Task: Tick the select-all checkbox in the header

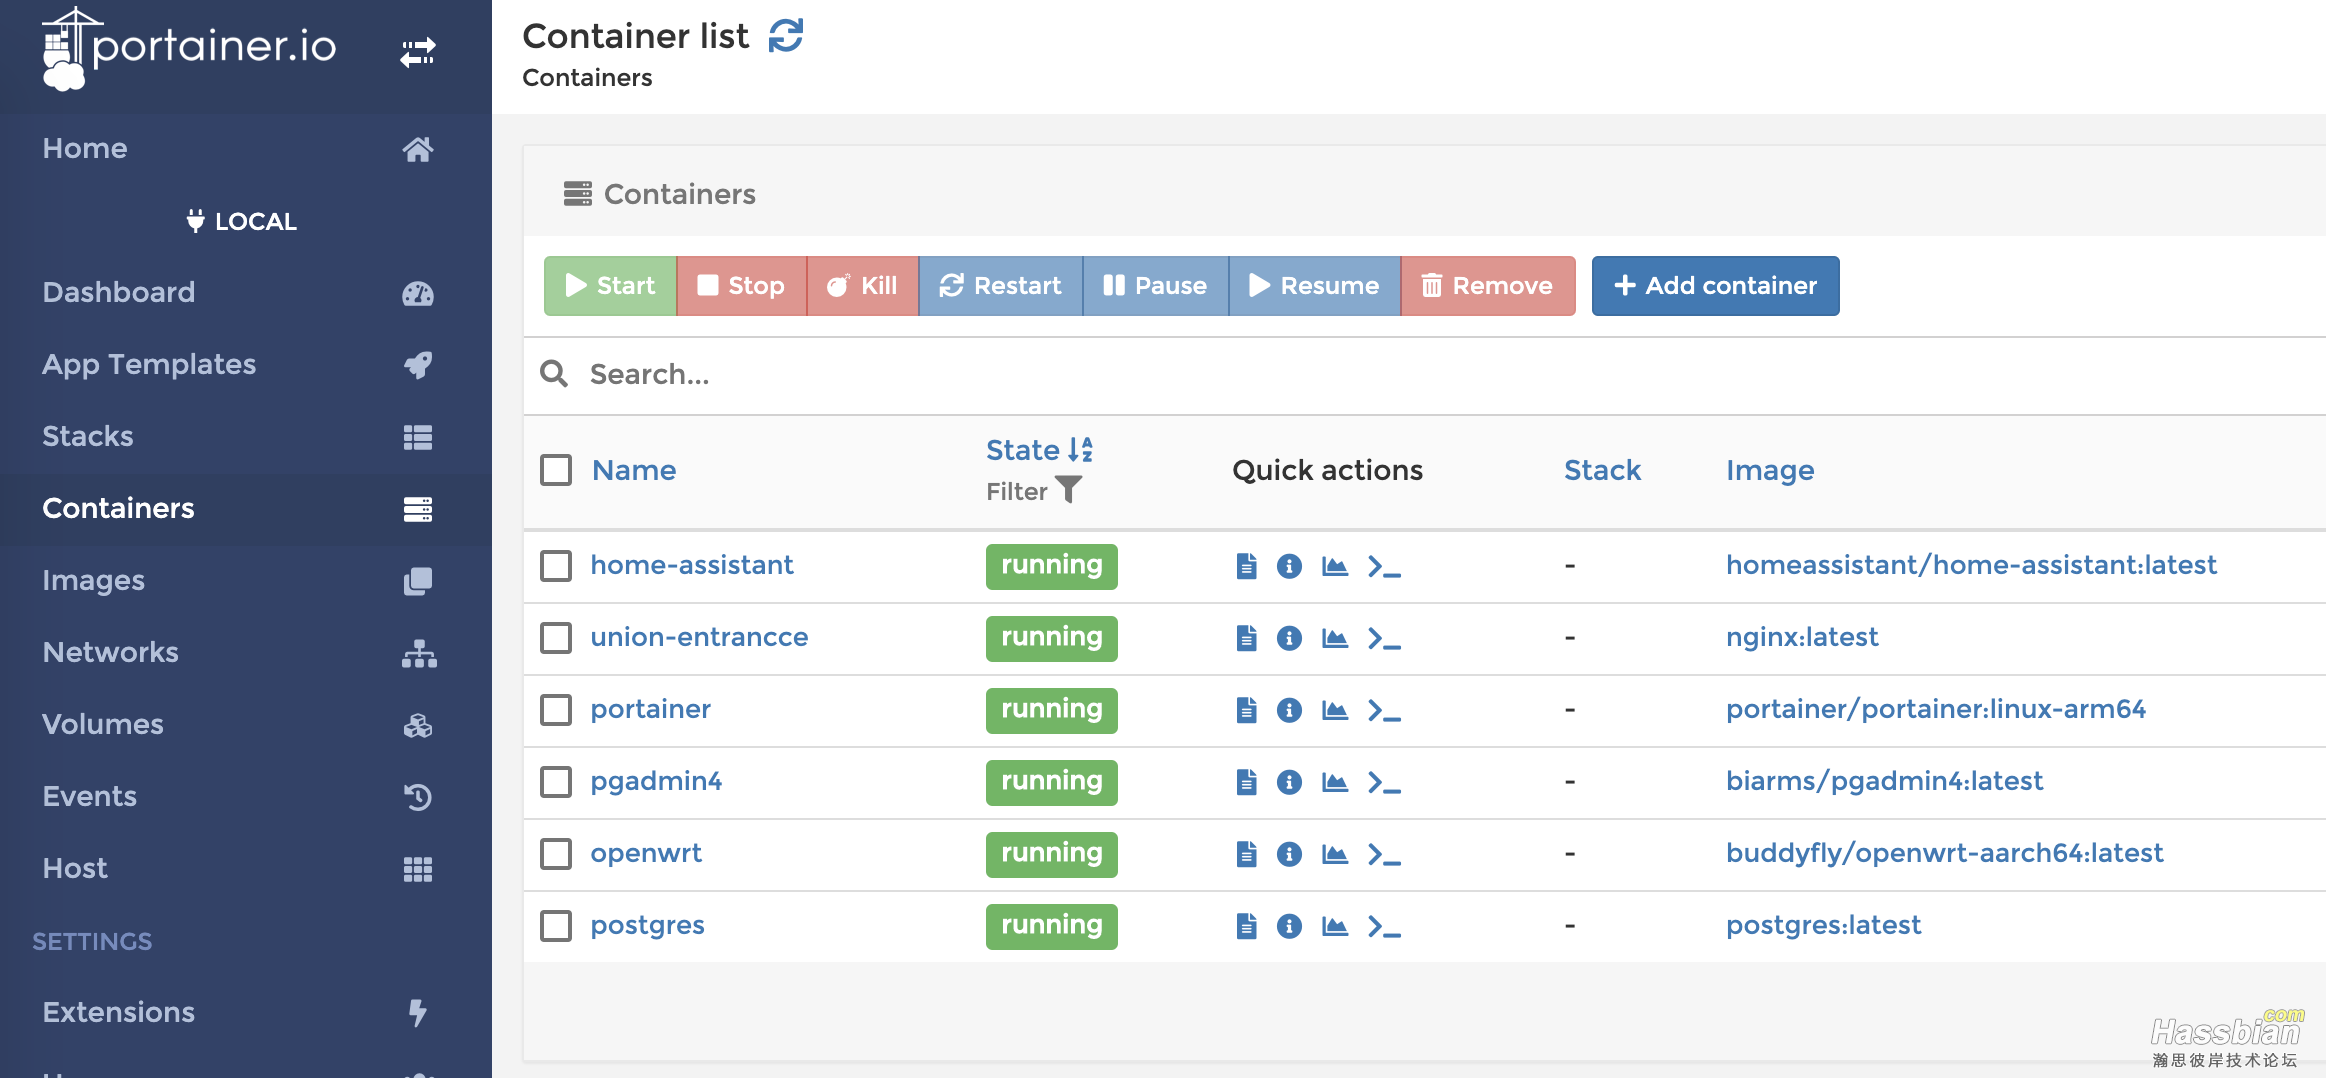Action: pyautogui.click(x=556, y=470)
